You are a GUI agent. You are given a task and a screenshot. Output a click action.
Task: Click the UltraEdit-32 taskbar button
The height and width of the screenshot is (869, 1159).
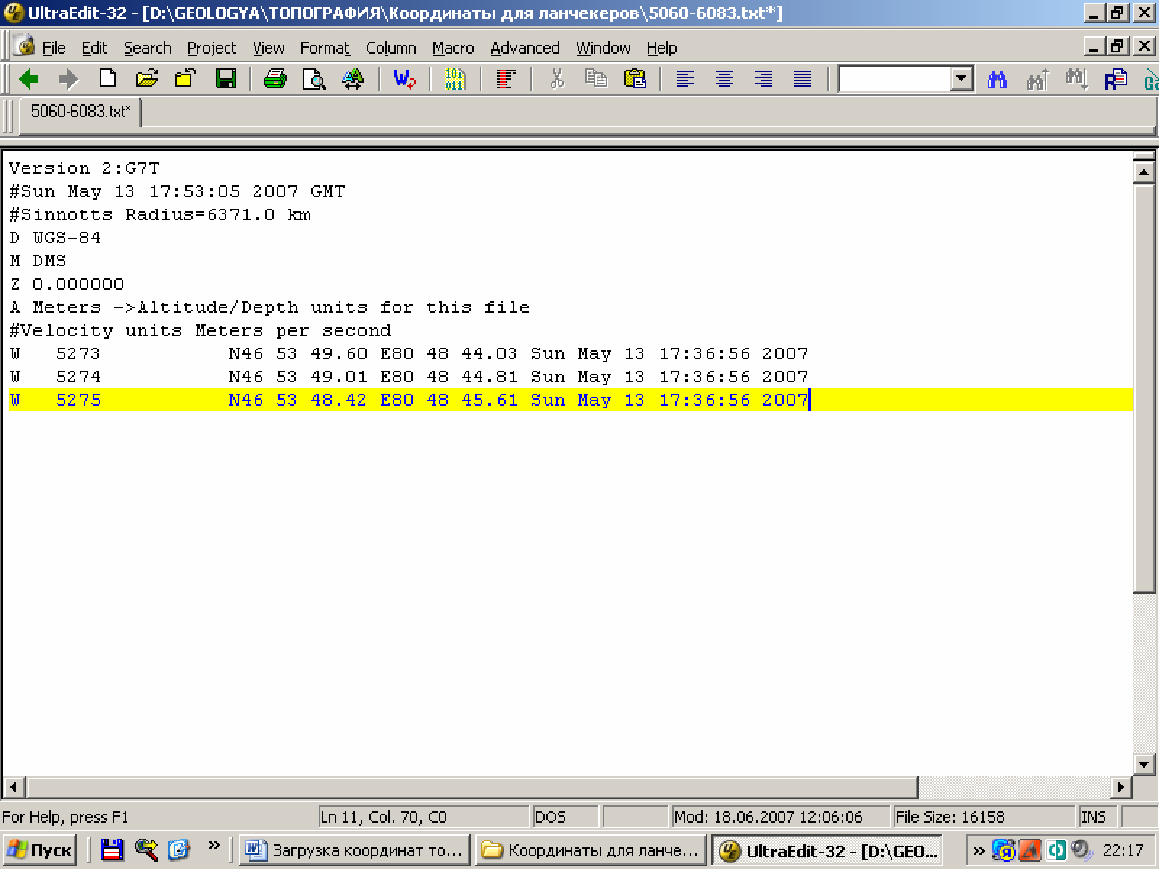click(826, 850)
